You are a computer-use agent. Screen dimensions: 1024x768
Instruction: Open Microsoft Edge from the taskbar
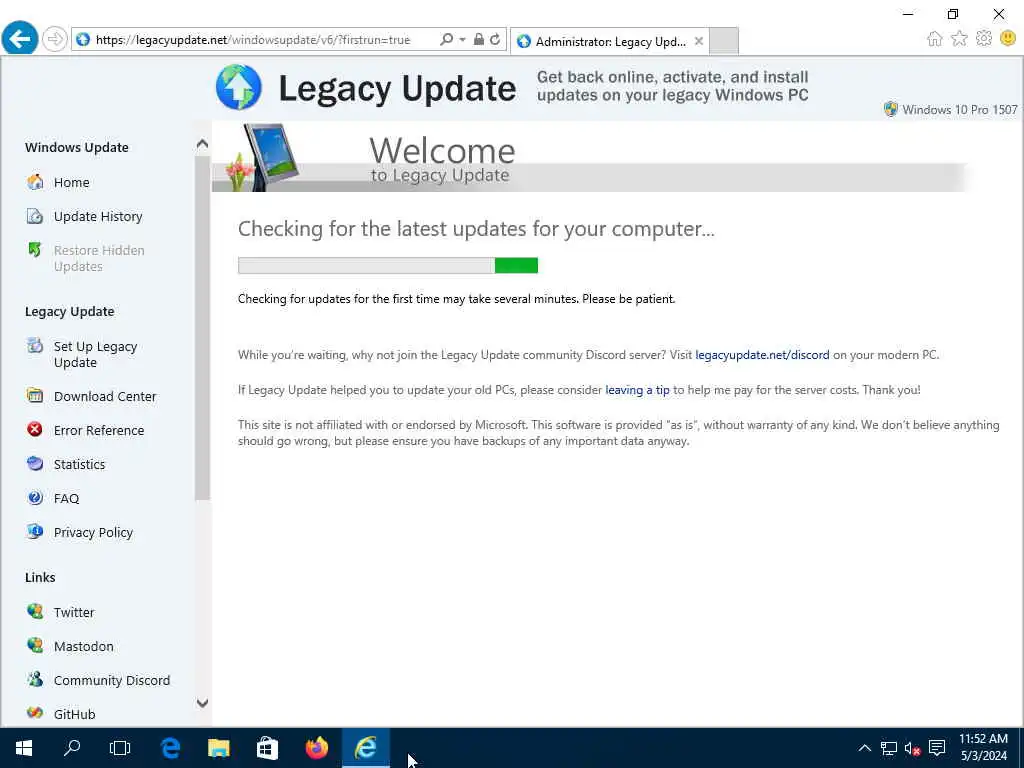(x=170, y=748)
